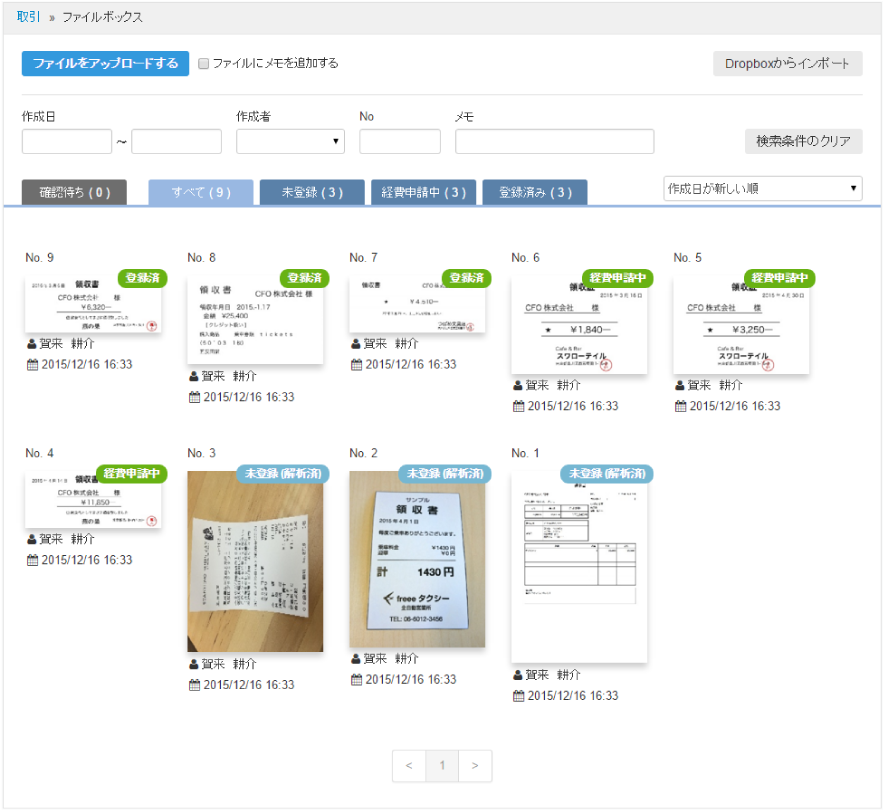Select the 経費申請中 (3) tab
Screen dimensions: 885x811
(x=423, y=193)
